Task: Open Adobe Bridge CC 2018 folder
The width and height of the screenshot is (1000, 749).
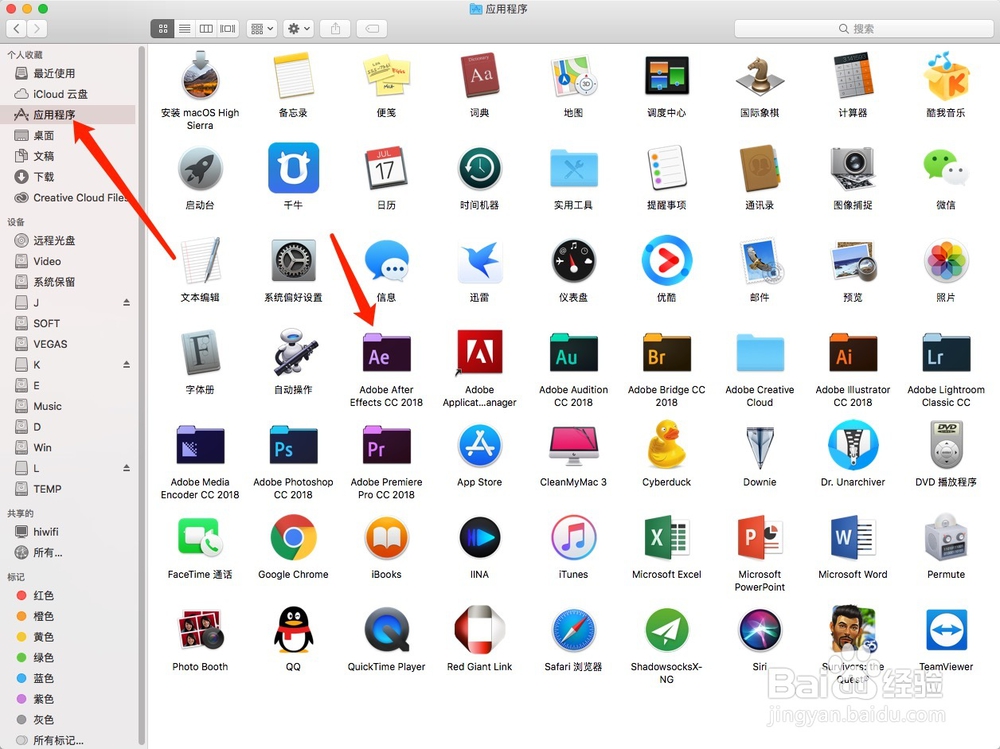Action: click(666, 353)
